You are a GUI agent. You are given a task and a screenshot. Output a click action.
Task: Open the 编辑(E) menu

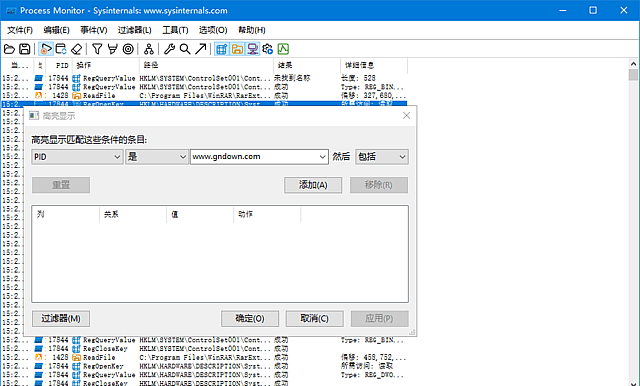pos(56,30)
